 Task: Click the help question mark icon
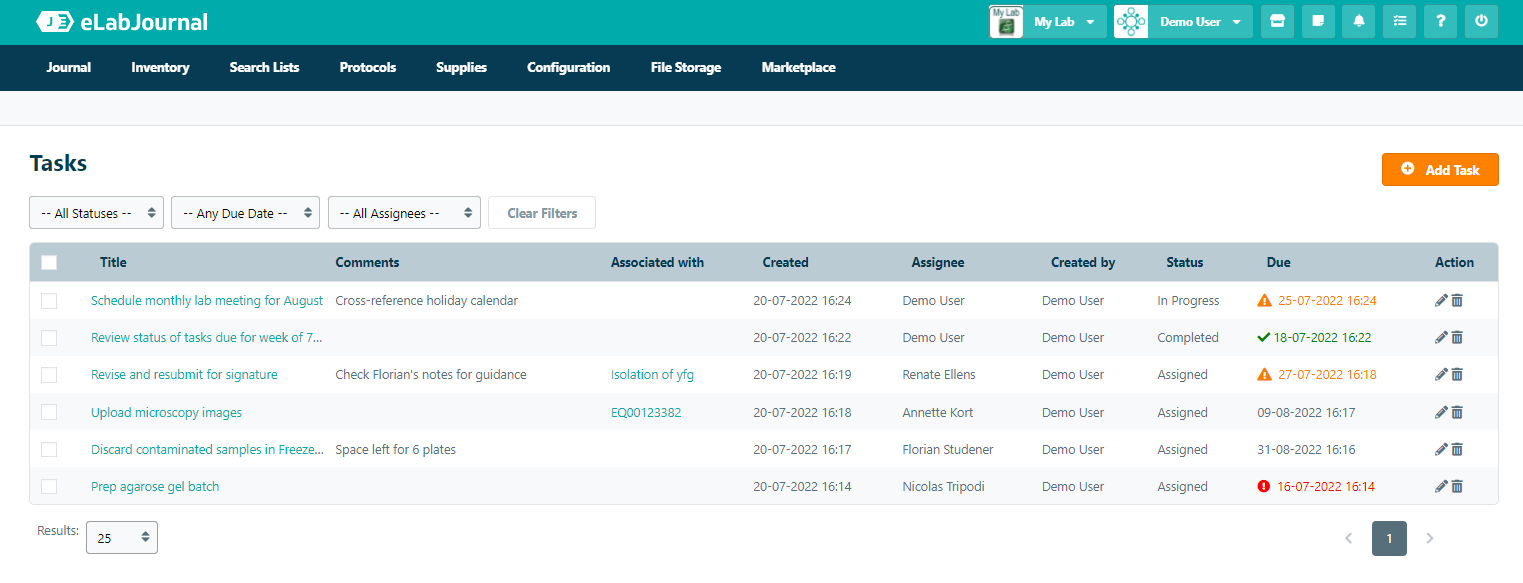point(1440,21)
